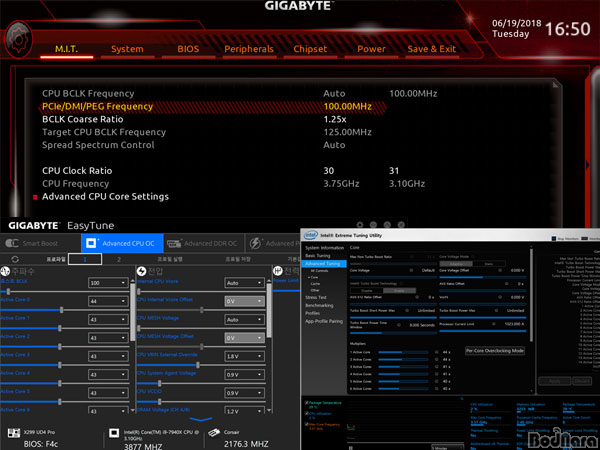Click the refresh icon beside the profile numbers
The image size is (600, 450).
pyautogui.click(x=15, y=259)
